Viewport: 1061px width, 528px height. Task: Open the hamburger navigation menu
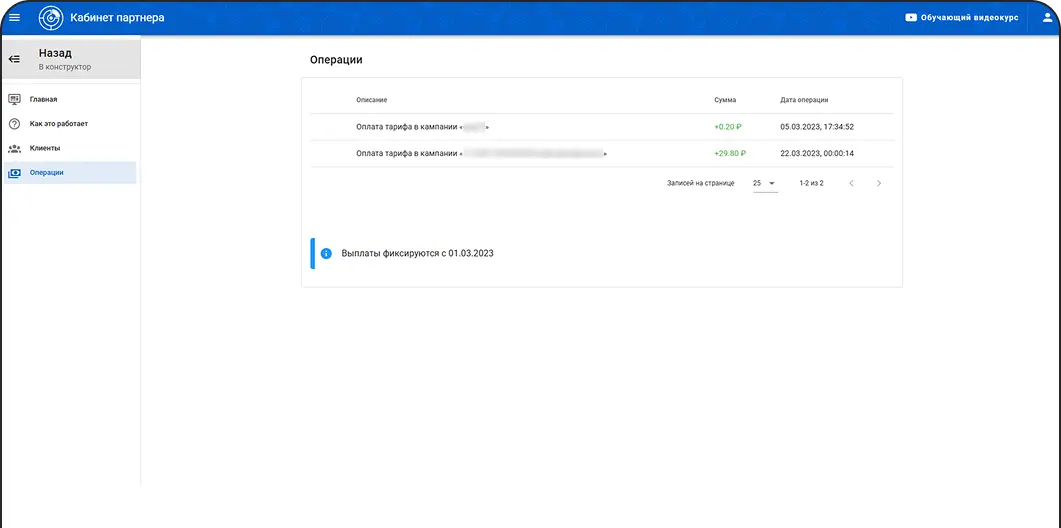[x=14, y=17]
